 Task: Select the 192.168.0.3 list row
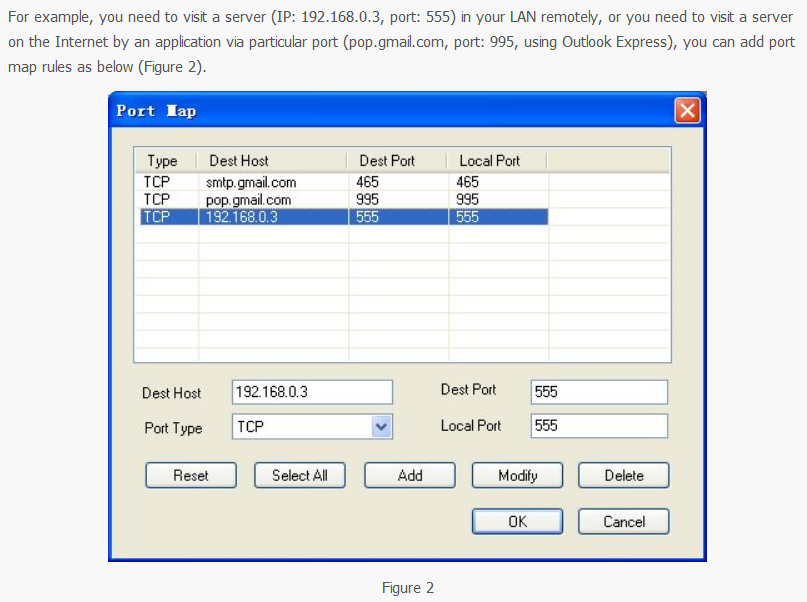point(344,217)
